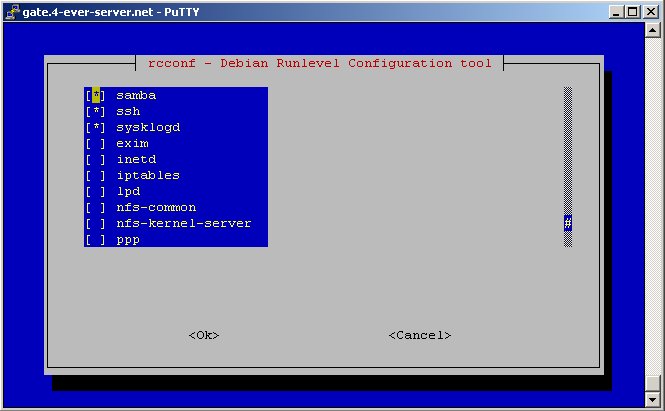This screenshot has width=665, height=411.
Task: Maximize the PuTTY window
Action: click(x=632, y=12)
